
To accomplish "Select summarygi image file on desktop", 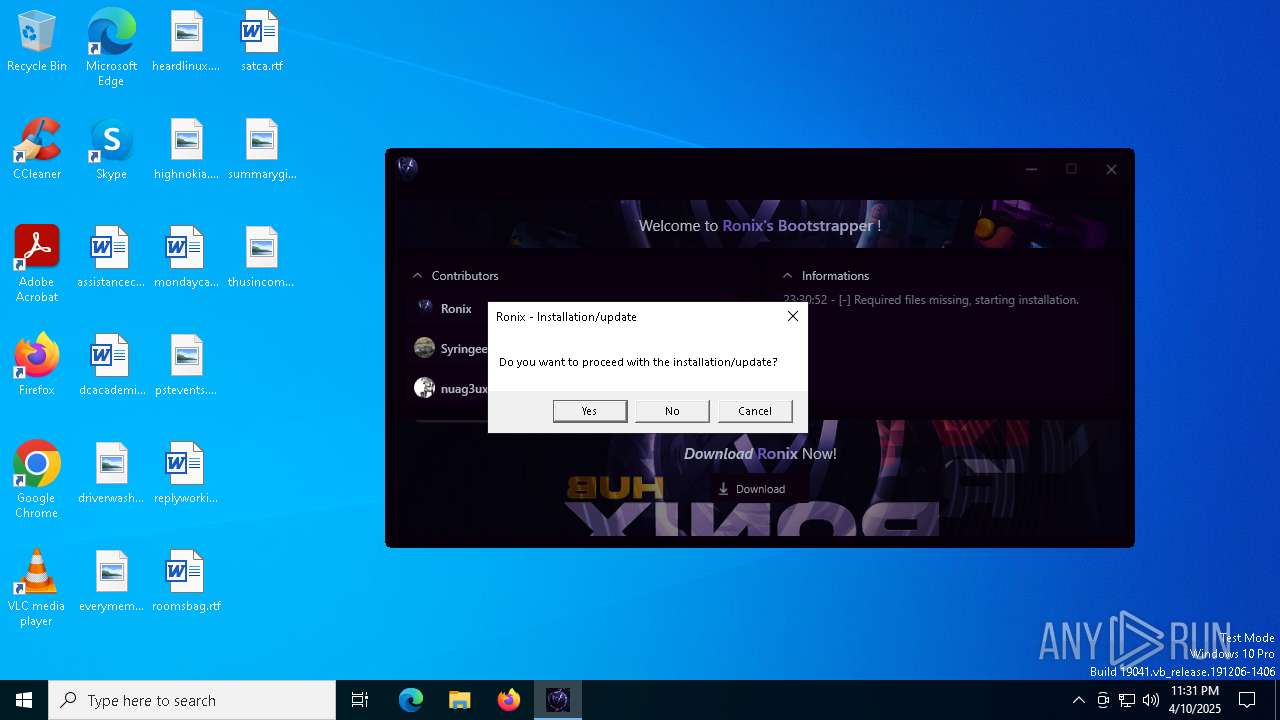I will coord(261,150).
